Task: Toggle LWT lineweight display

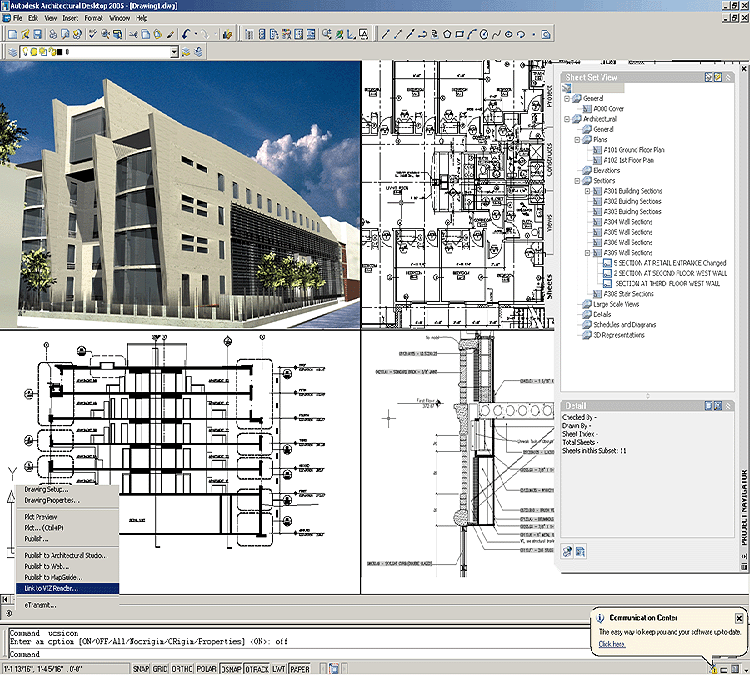Action: tap(279, 669)
